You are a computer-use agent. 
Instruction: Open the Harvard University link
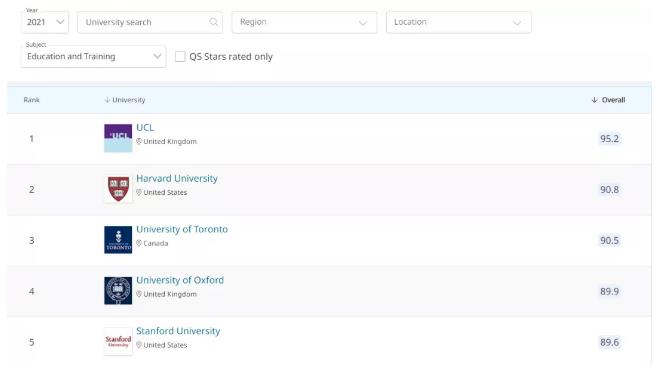177,178
